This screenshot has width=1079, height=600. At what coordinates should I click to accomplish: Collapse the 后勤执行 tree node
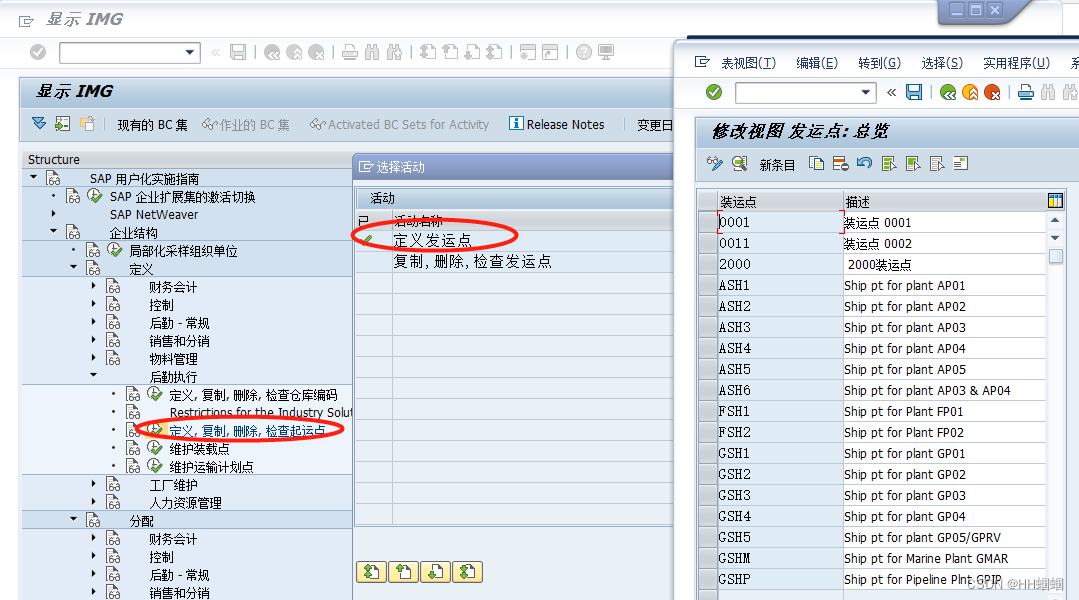94,376
